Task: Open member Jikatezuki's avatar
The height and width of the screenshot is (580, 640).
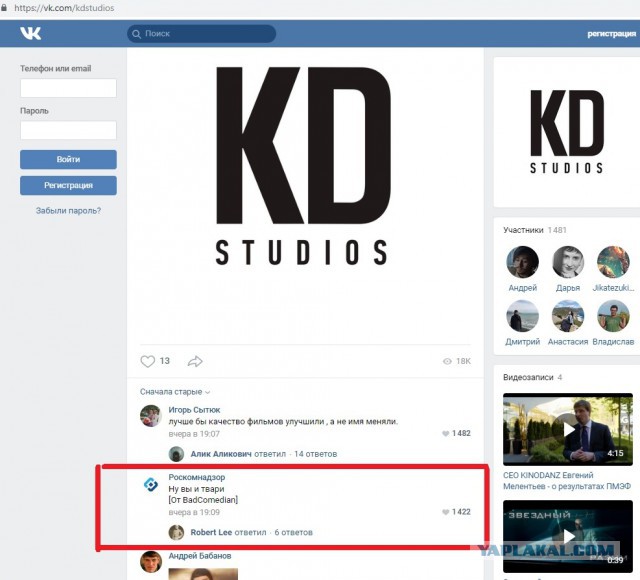Action: tap(613, 262)
